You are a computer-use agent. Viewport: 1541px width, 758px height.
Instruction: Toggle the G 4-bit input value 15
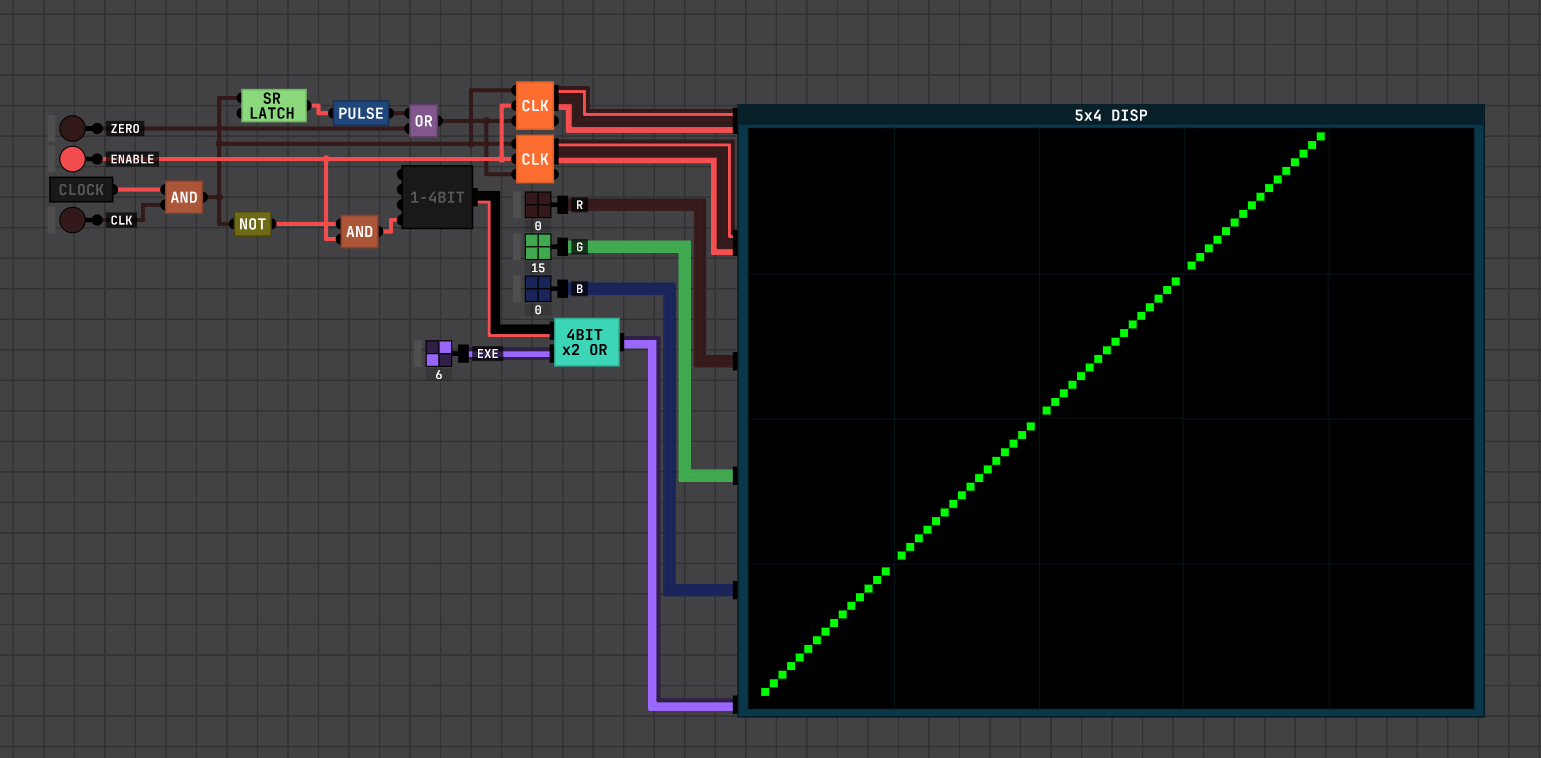pos(538,247)
